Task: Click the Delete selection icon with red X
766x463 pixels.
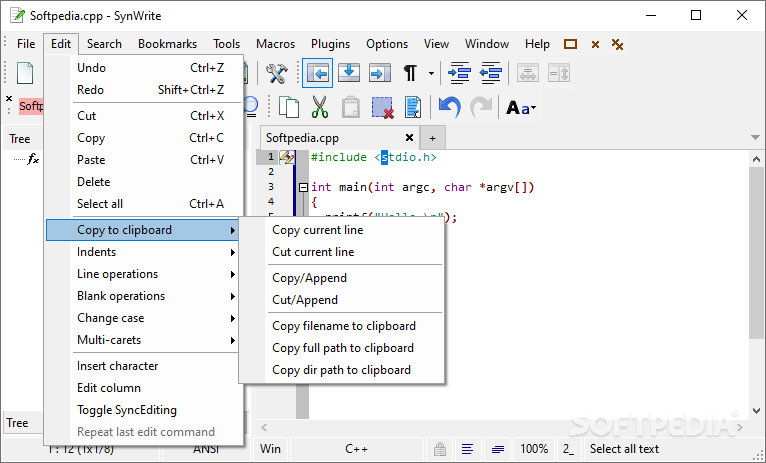Action: tap(382, 107)
